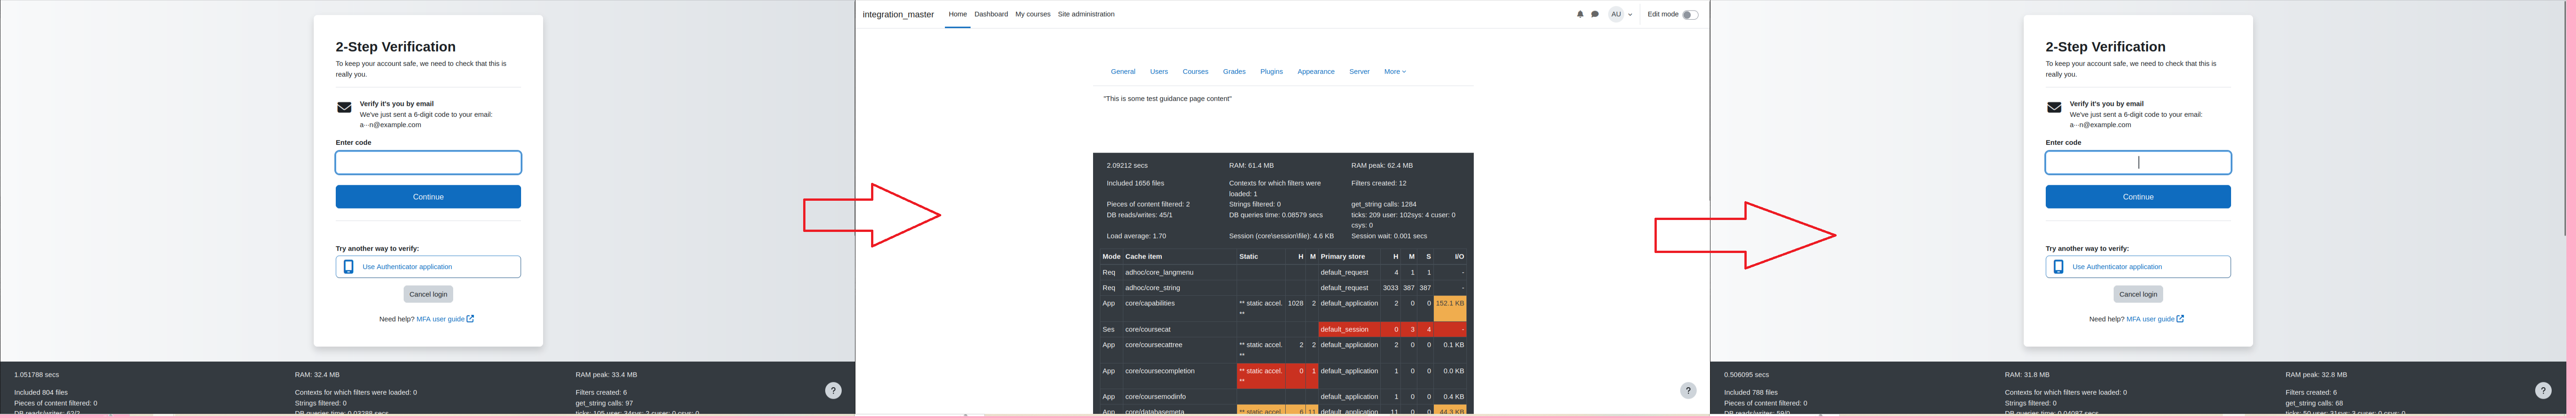The width and height of the screenshot is (2576, 418).
Task: Click the test guidance page content text
Action: (x=1167, y=99)
